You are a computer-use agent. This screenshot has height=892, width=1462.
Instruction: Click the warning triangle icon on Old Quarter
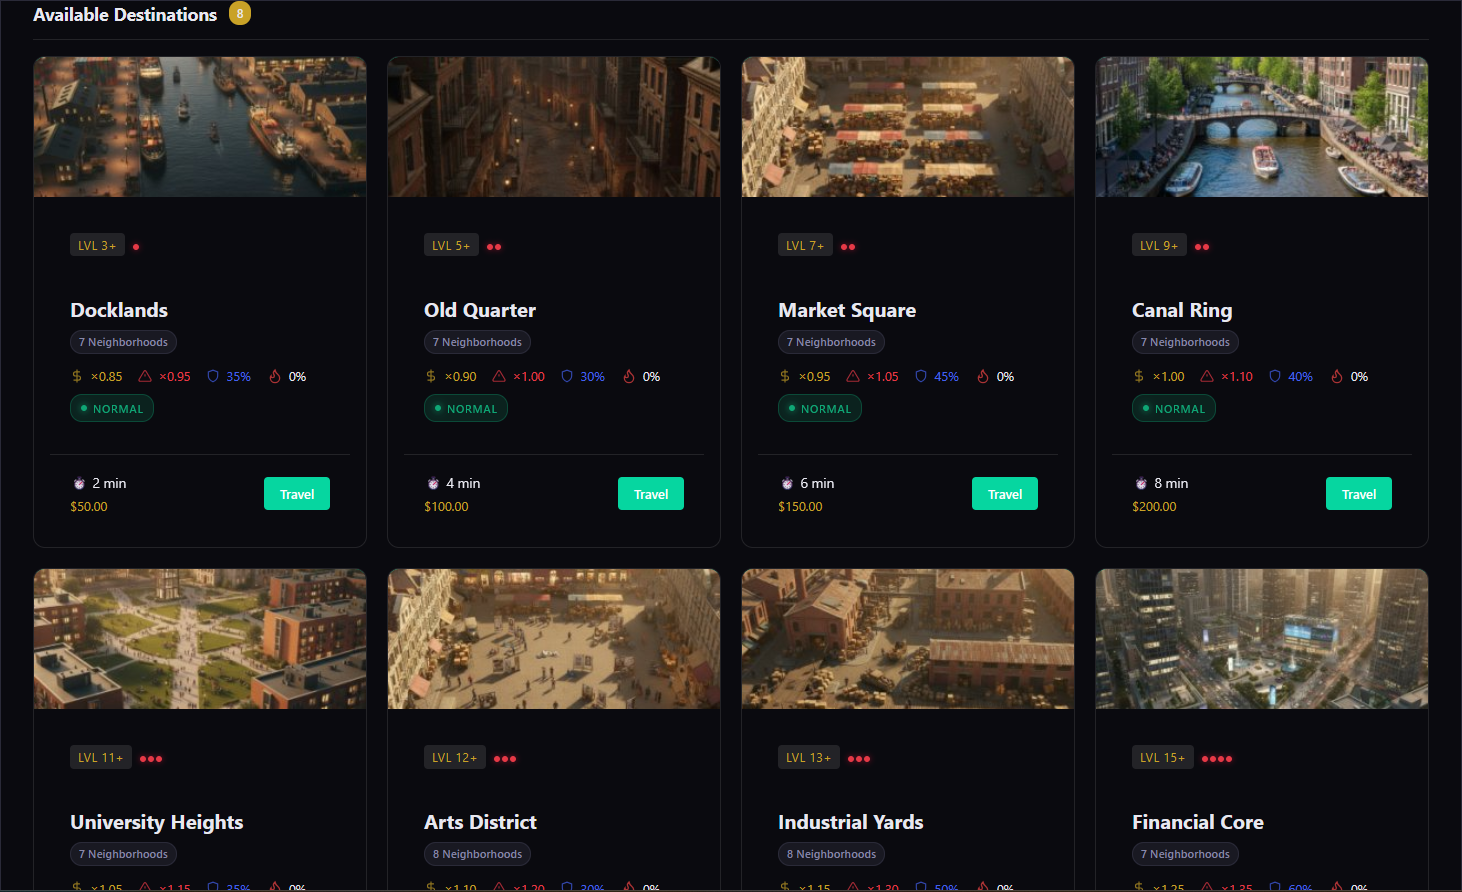coord(499,377)
